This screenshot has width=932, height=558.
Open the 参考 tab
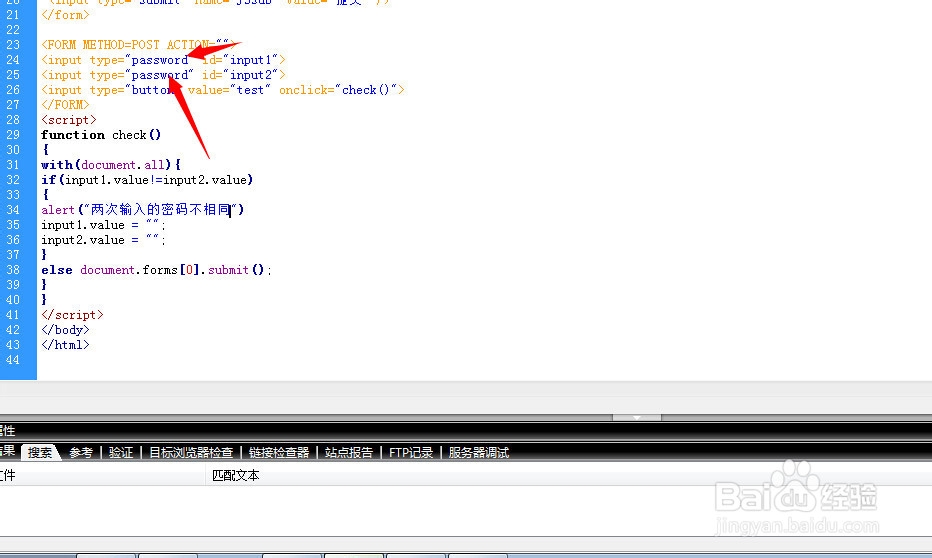click(81, 453)
